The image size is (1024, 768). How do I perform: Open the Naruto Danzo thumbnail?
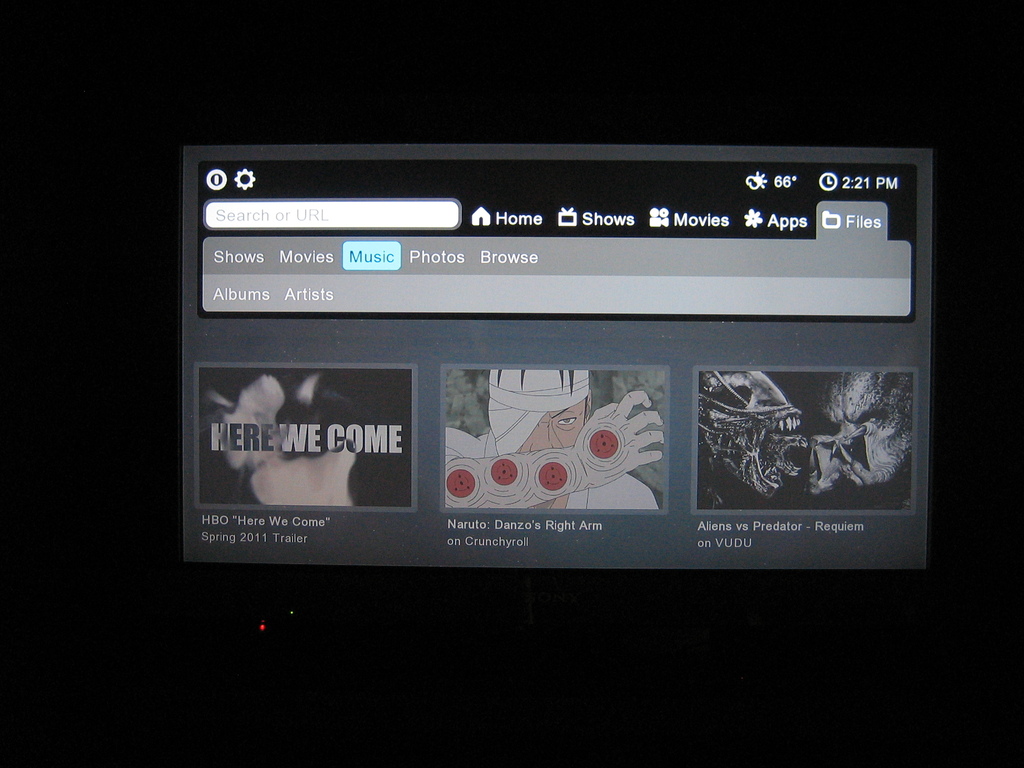tap(554, 439)
